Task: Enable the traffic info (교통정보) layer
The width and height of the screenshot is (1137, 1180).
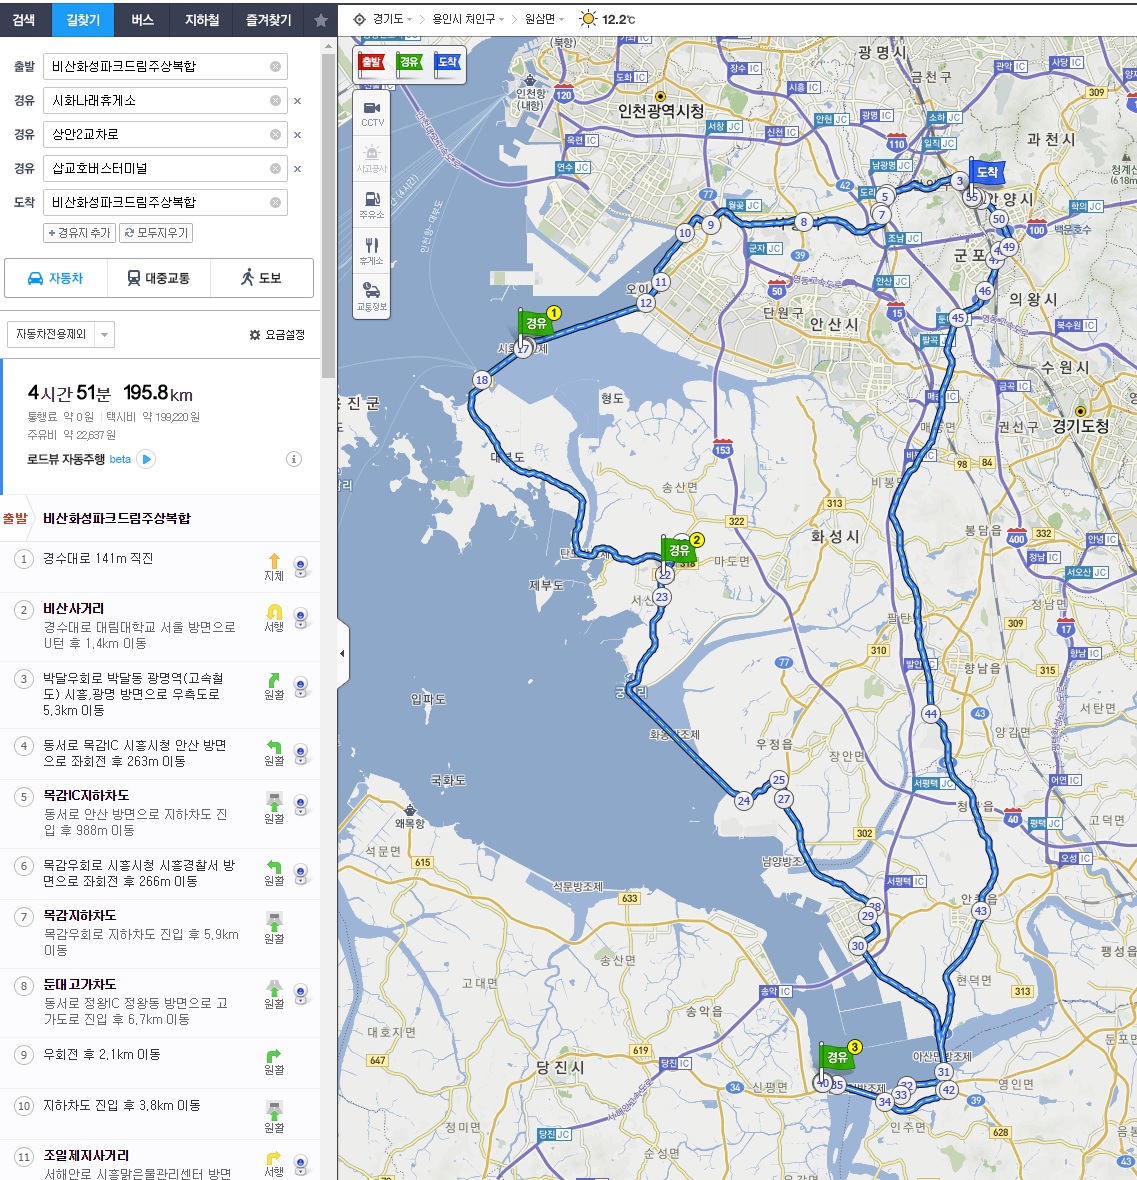Action: coord(372,295)
